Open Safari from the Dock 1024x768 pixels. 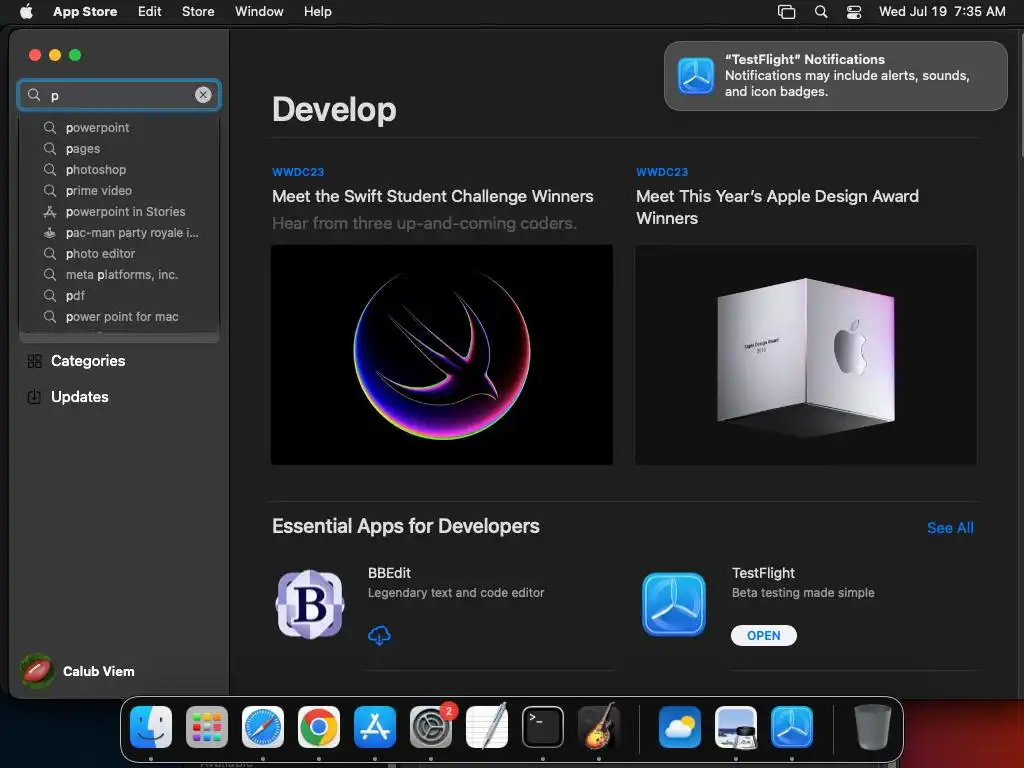[263, 727]
